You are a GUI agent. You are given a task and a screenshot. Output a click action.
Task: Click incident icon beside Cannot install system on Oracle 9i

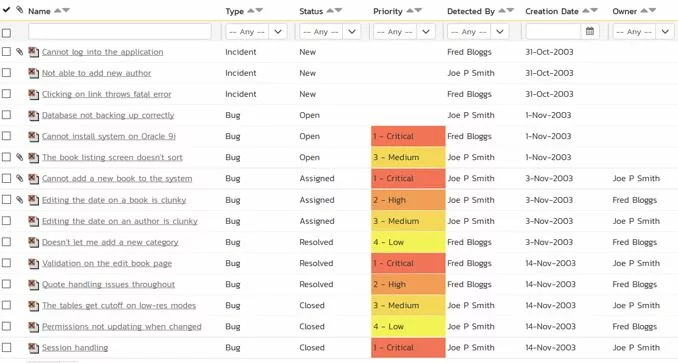coord(34,137)
